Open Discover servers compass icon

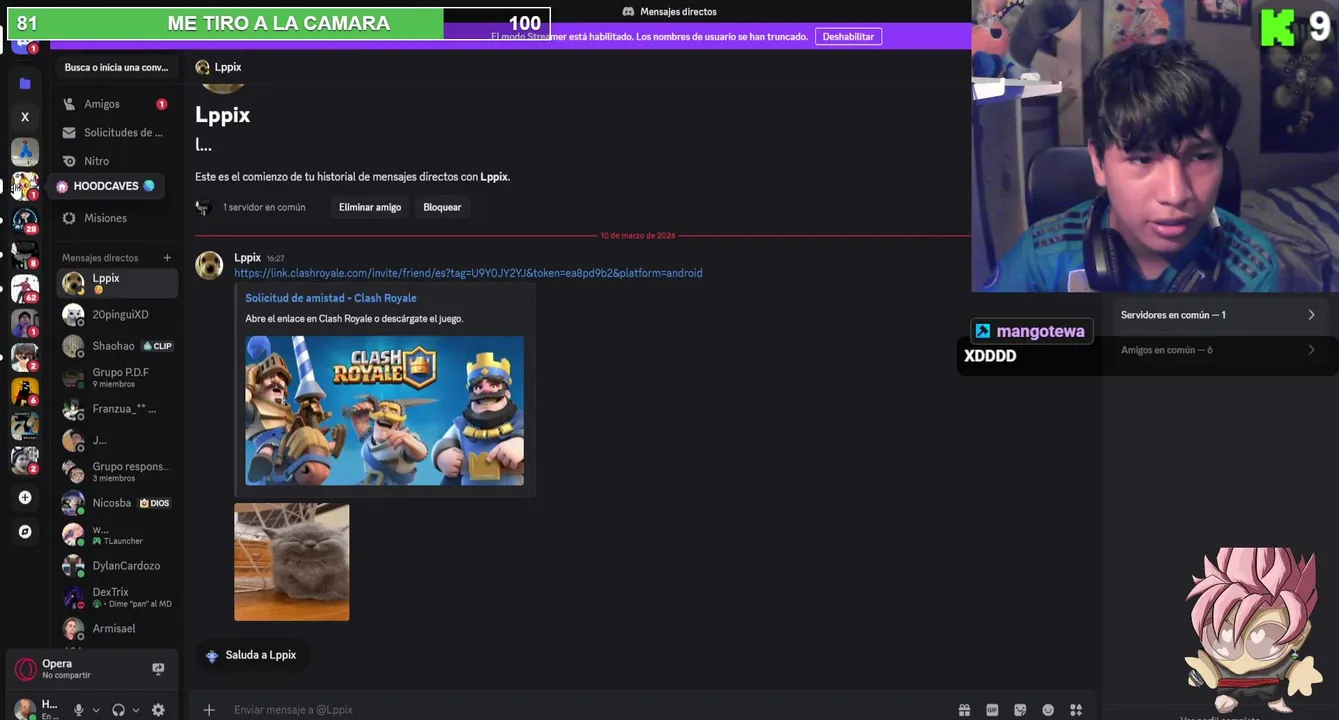tap(25, 532)
